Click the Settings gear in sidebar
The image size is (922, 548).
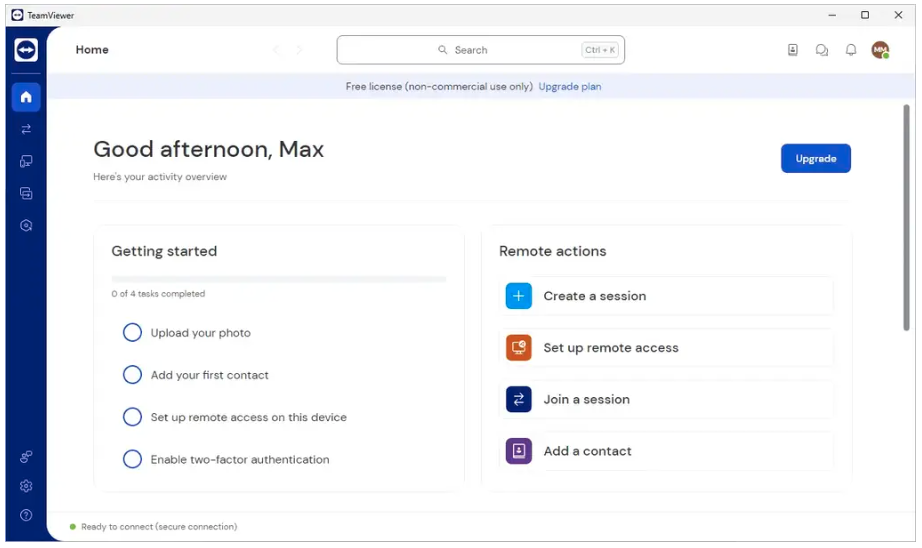coord(26,486)
